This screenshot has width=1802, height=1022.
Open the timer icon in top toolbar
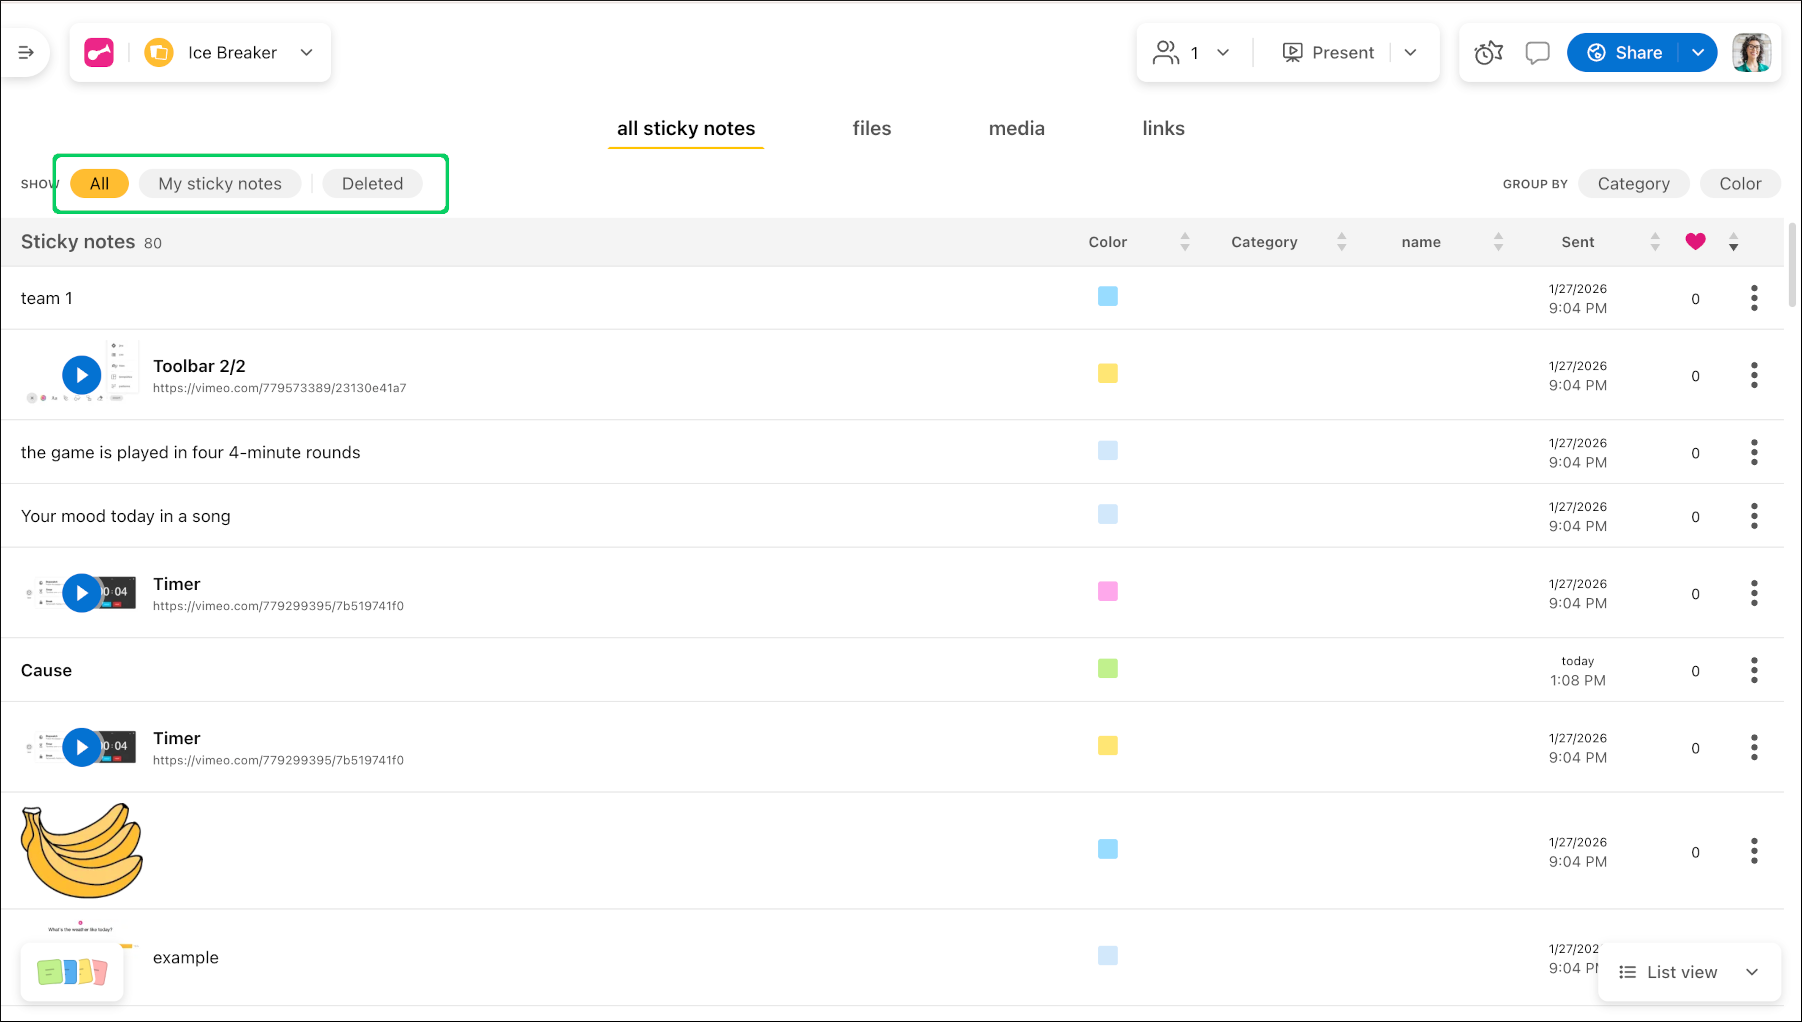1488,53
